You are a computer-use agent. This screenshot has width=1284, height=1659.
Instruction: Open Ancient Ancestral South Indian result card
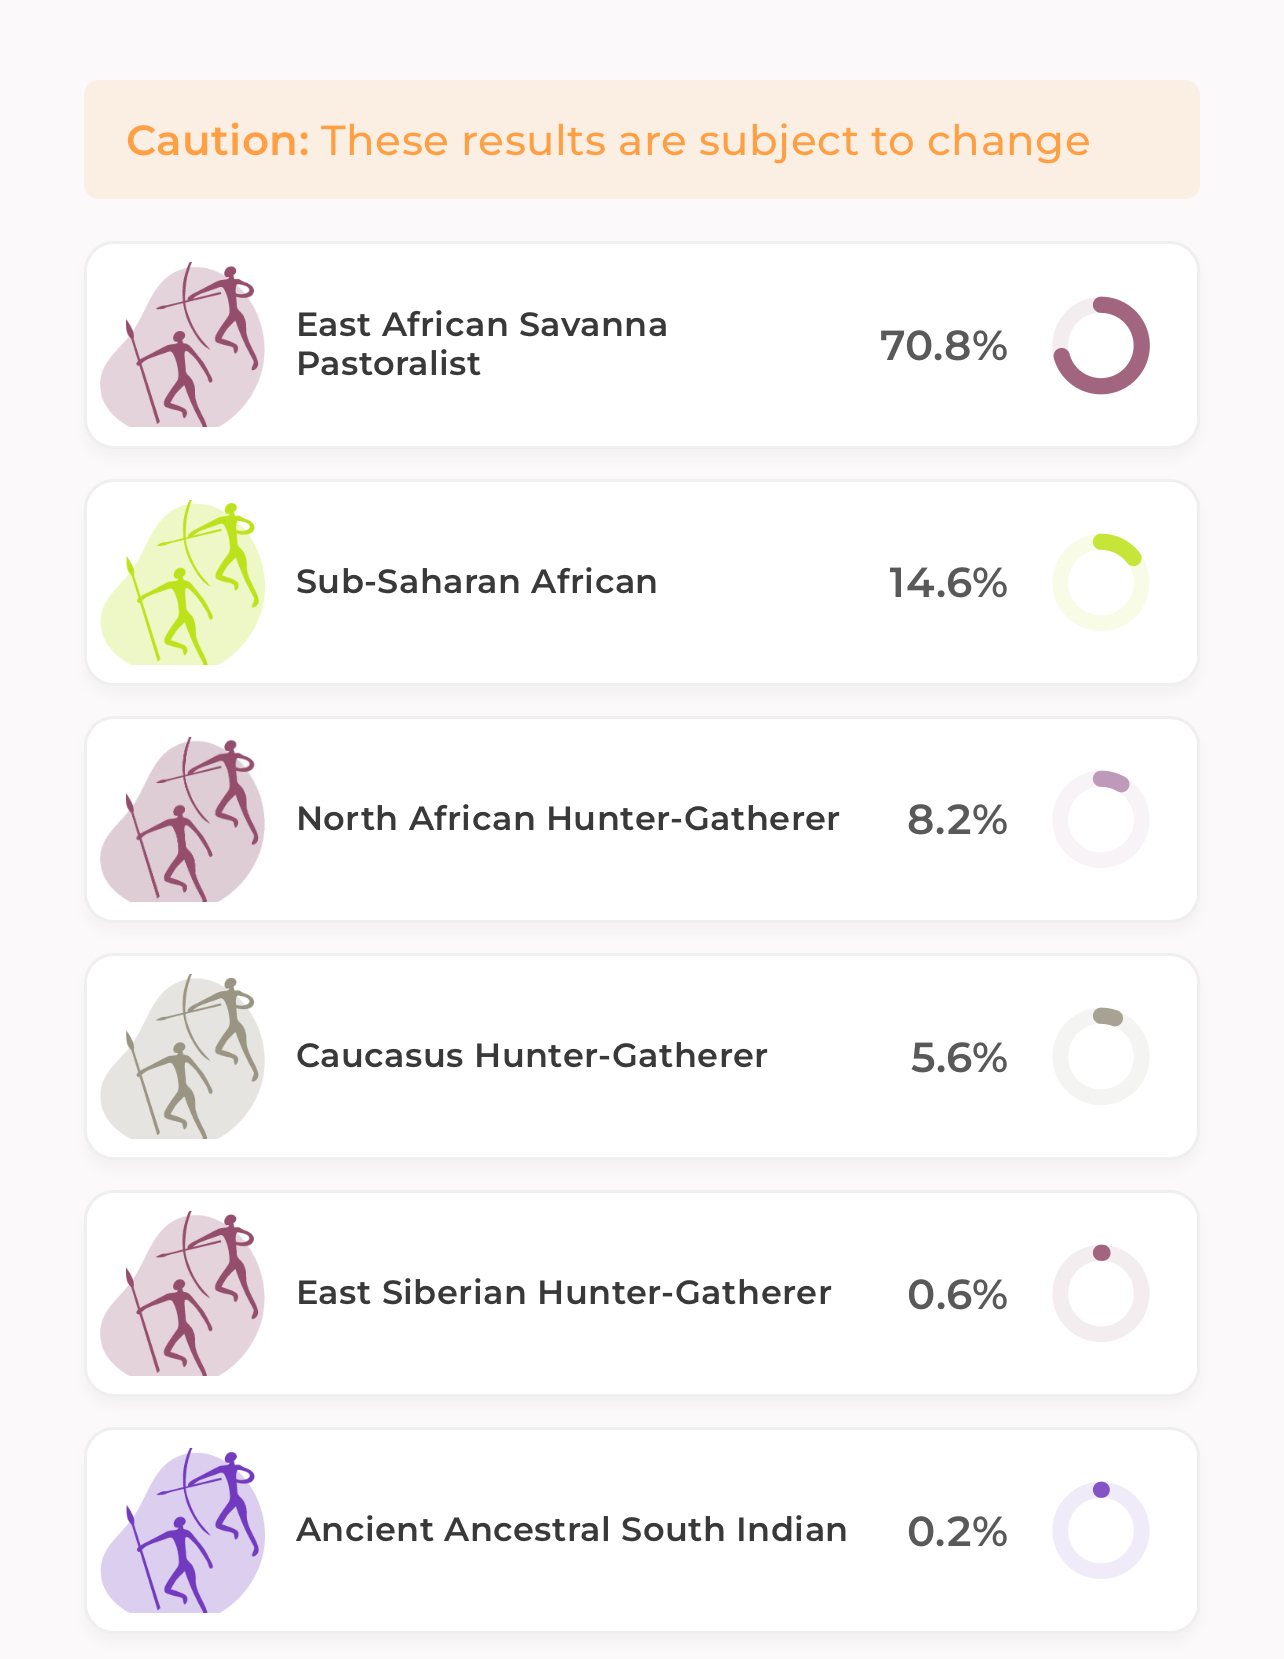pyautogui.click(x=642, y=1531)
